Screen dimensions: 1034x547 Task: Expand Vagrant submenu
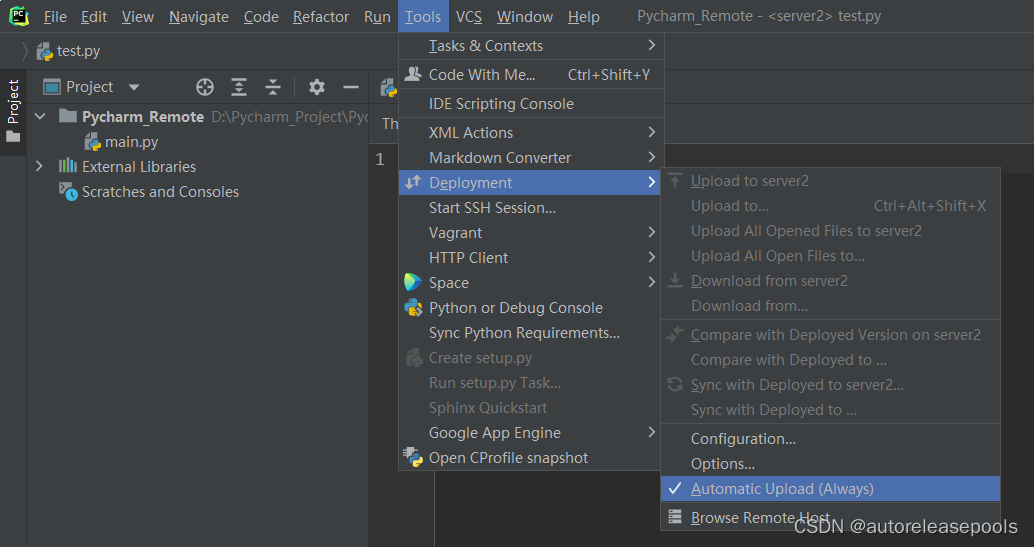[x=531, y=233]
